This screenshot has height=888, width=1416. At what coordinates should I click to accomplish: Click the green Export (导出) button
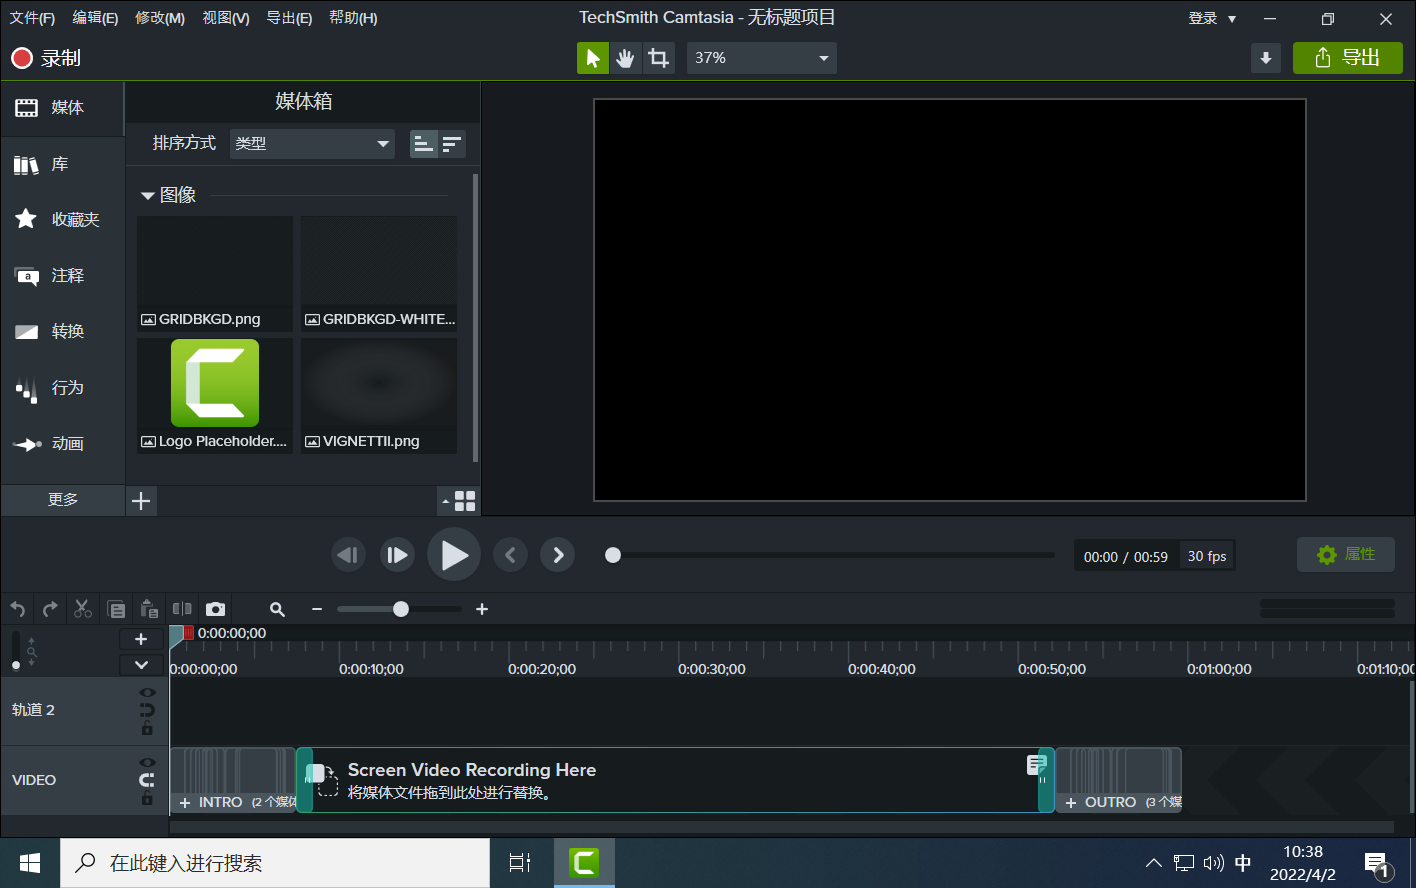click(x=1348, y=58)
